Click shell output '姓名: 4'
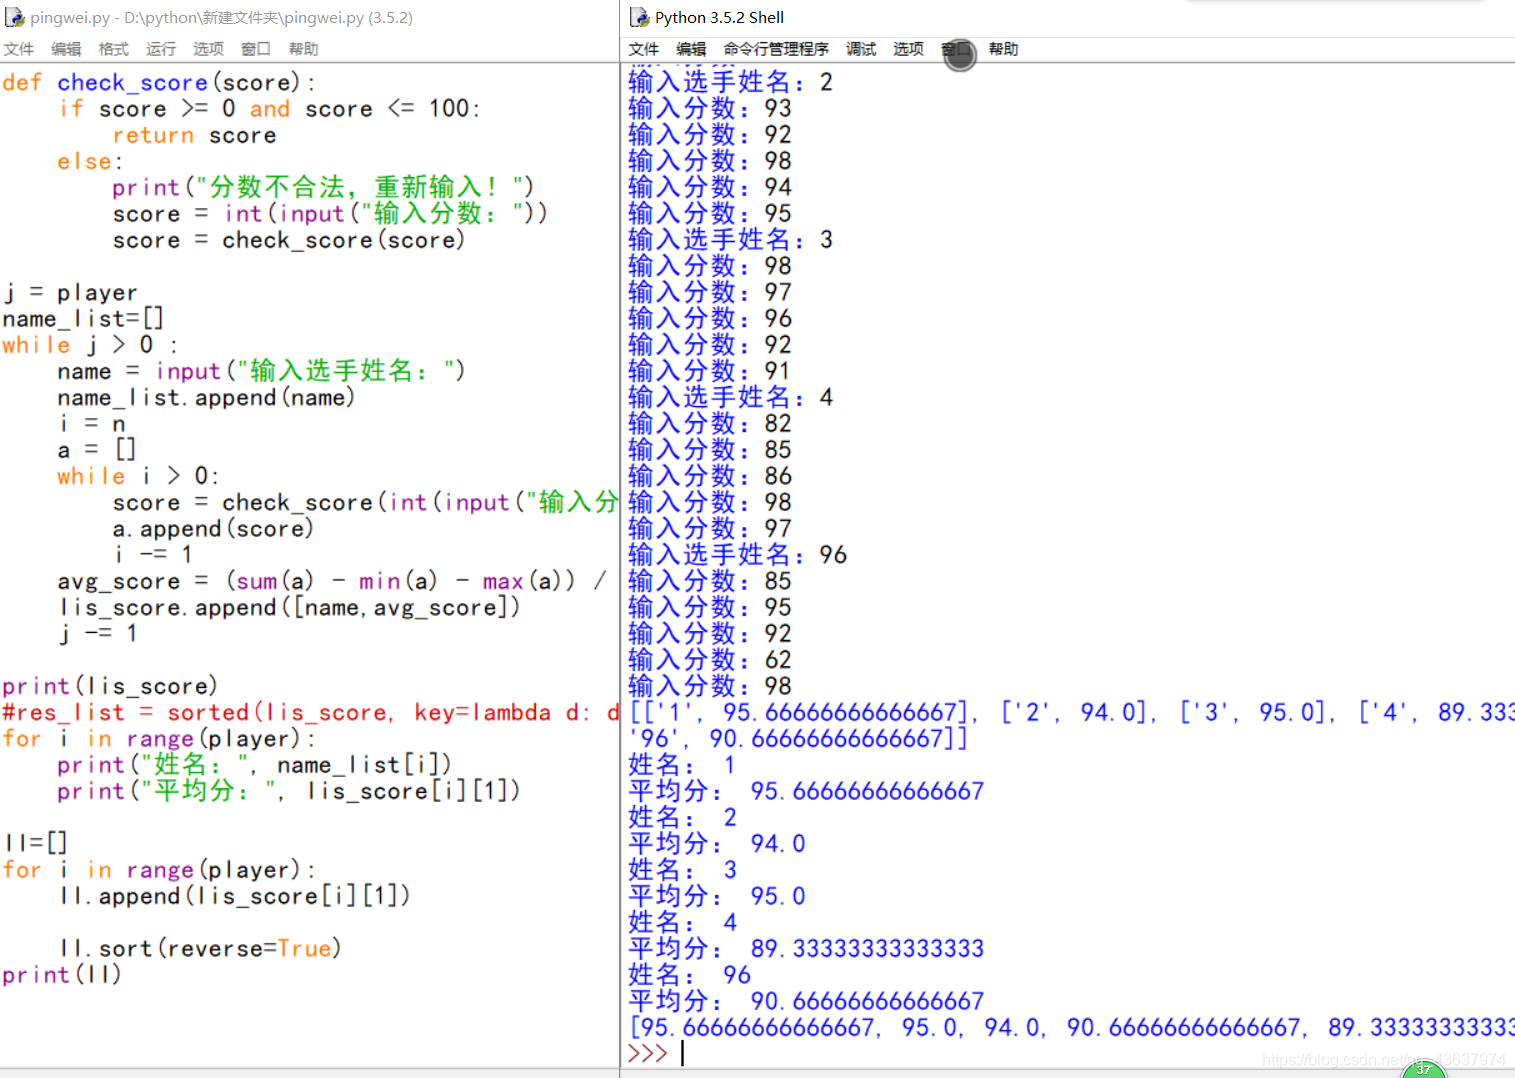The image size is (1515, 1078). [682, 922]
